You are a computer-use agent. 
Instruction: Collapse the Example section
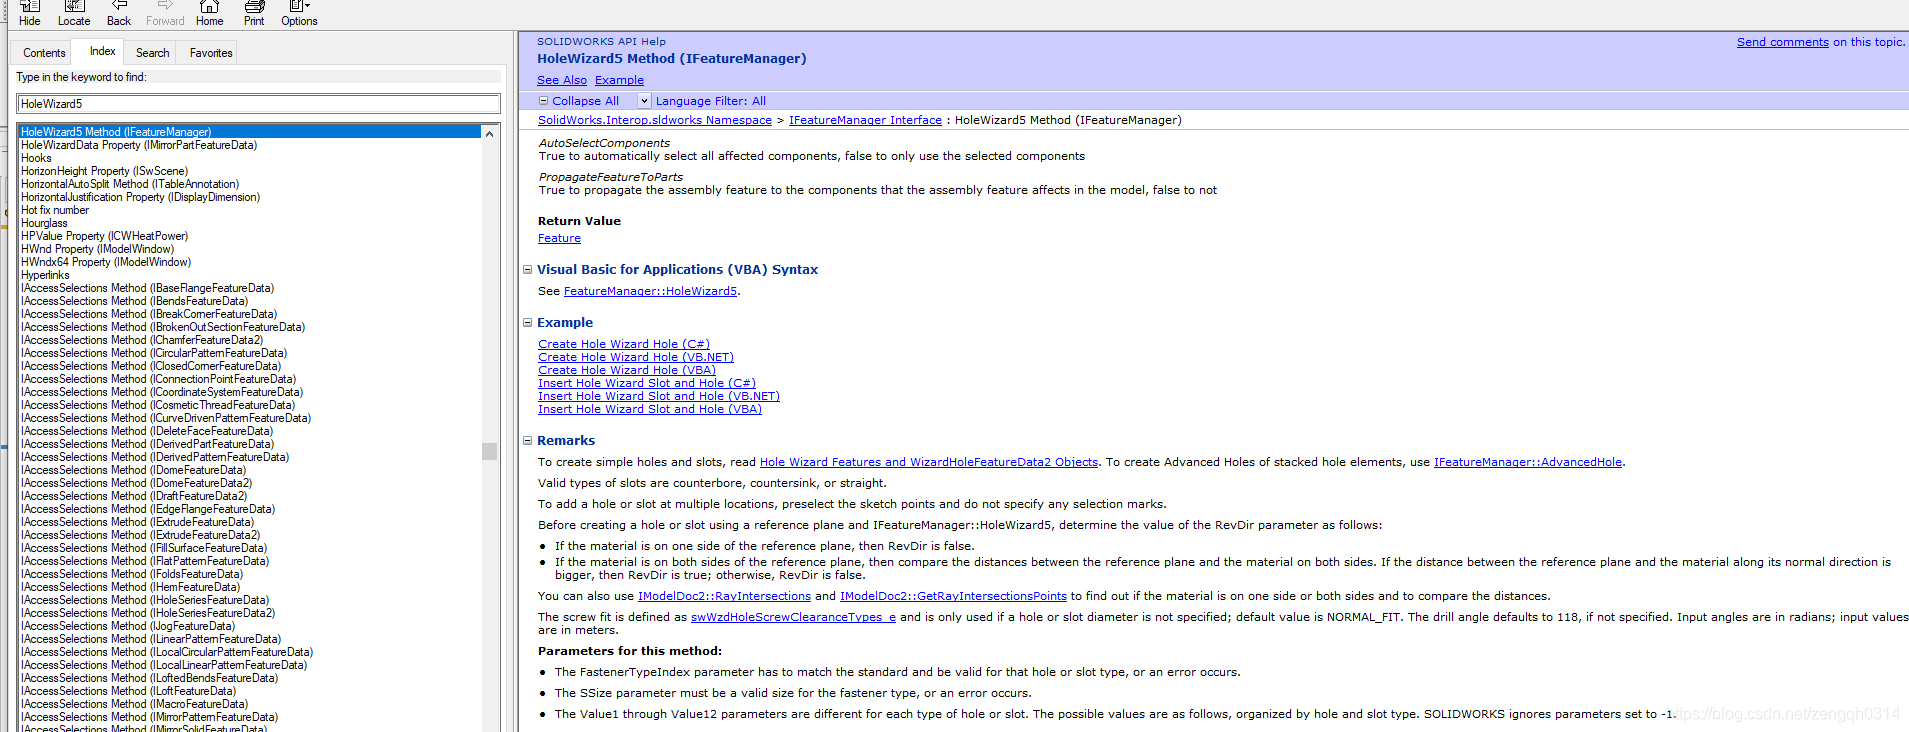[528, 323]
